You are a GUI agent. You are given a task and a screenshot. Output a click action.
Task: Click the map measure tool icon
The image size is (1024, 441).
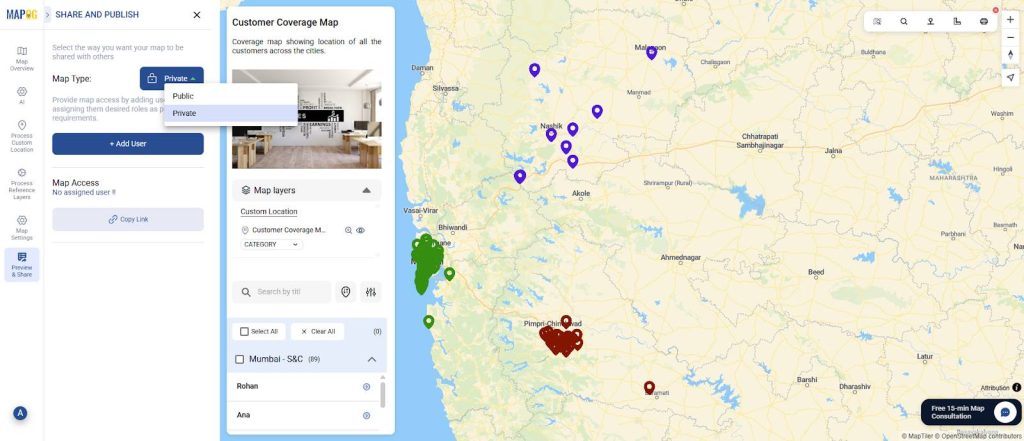[957, 21]
